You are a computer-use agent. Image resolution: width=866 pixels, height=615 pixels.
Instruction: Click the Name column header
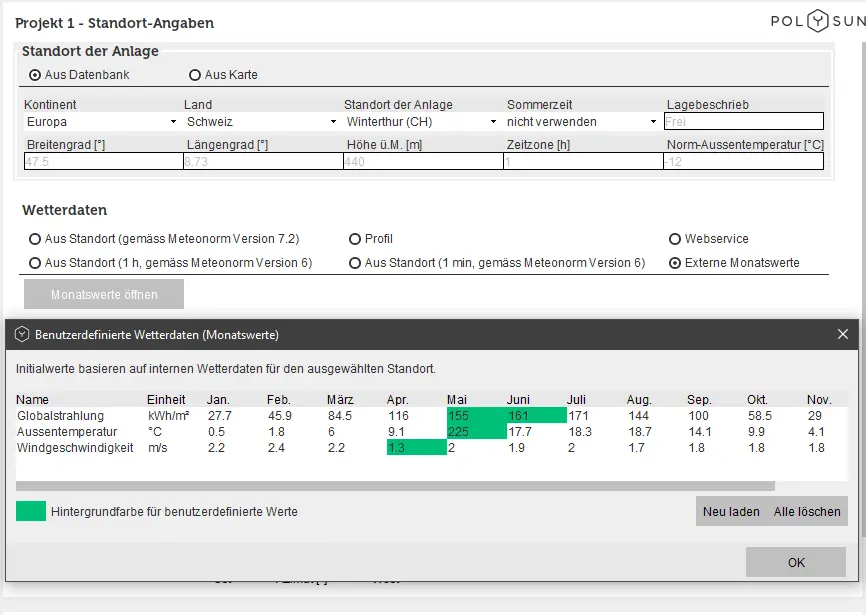(x=32, y=400)
